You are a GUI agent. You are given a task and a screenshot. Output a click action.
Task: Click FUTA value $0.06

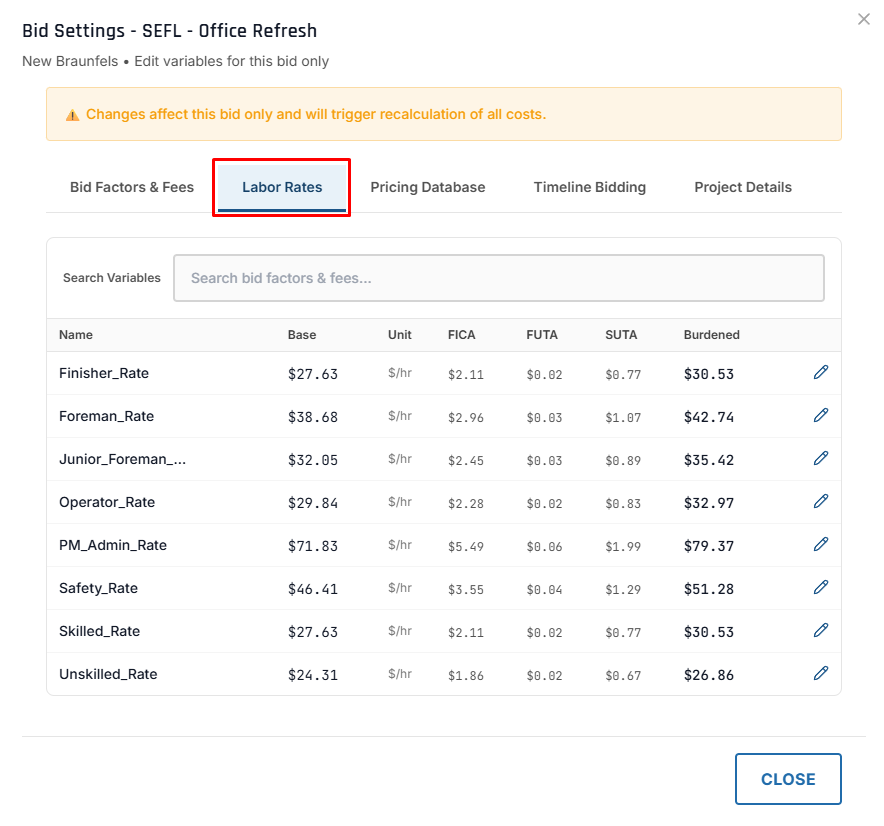pyautogui.click(x=544, y=546)
